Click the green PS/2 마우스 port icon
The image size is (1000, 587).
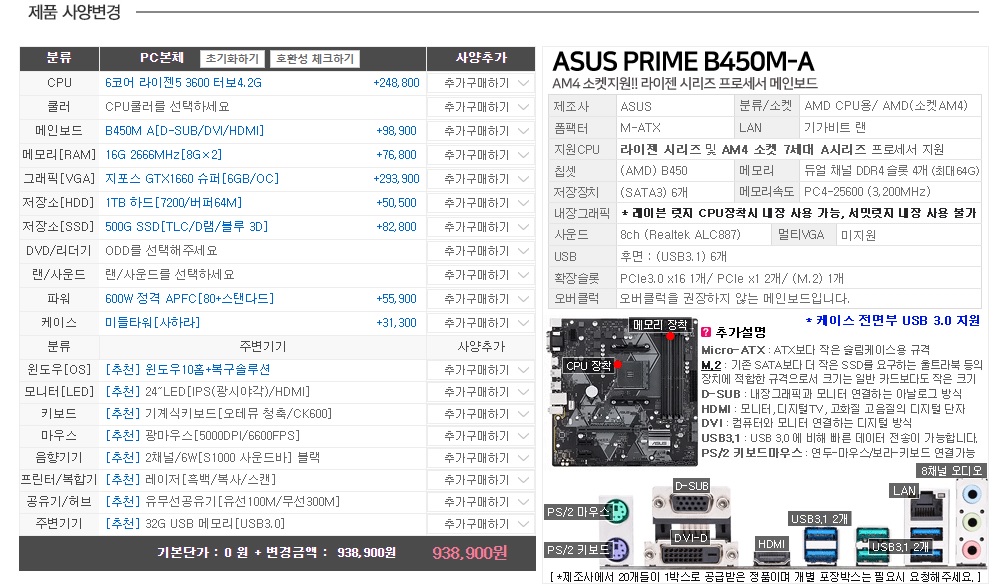tap(617, 514)
